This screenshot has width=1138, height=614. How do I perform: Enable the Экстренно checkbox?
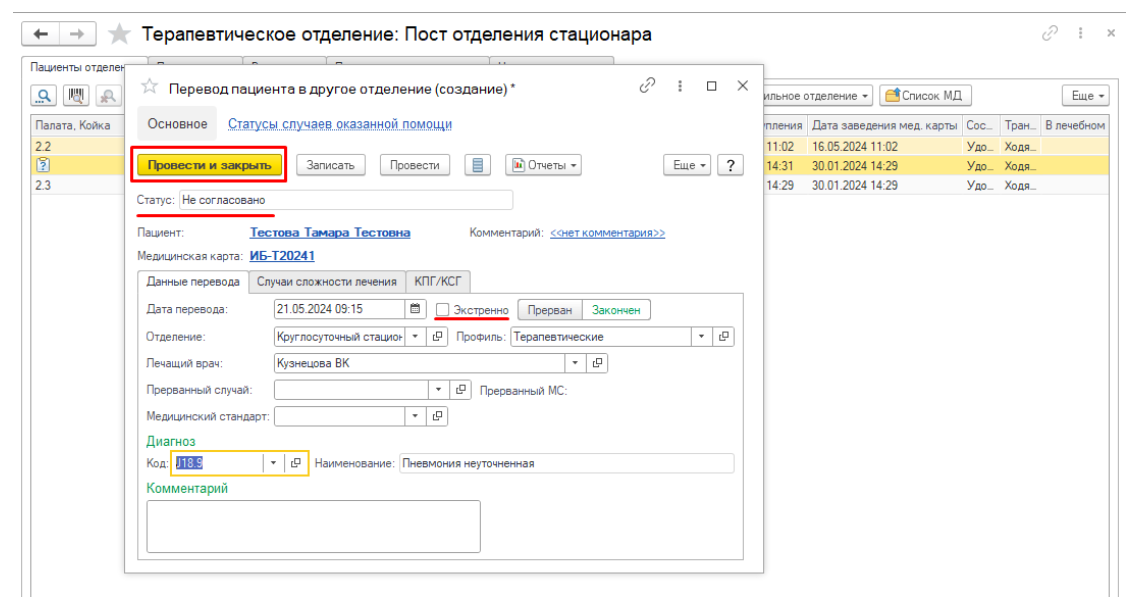coord(443,311)
